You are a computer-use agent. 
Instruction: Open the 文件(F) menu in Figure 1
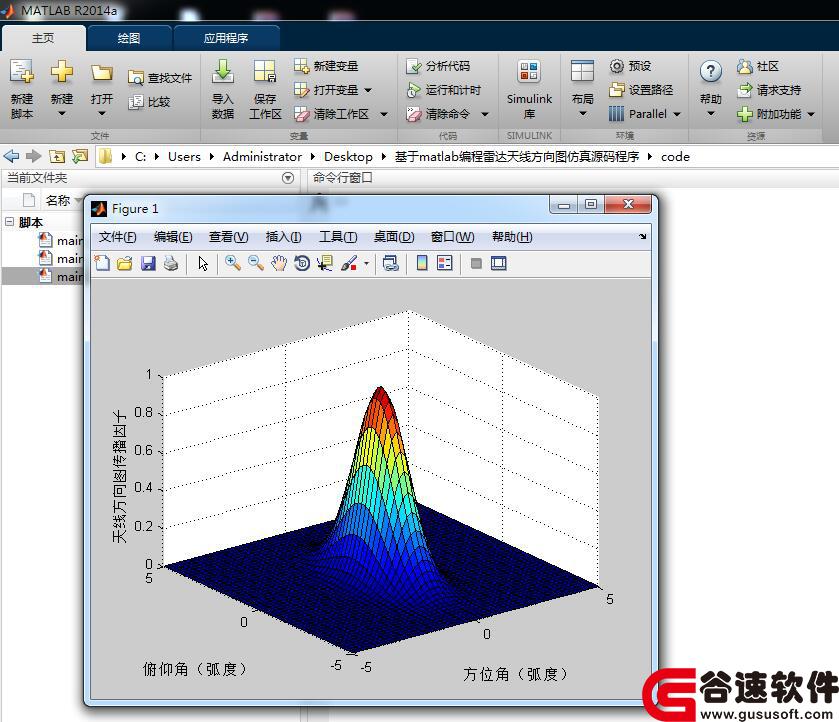point(117,237)
